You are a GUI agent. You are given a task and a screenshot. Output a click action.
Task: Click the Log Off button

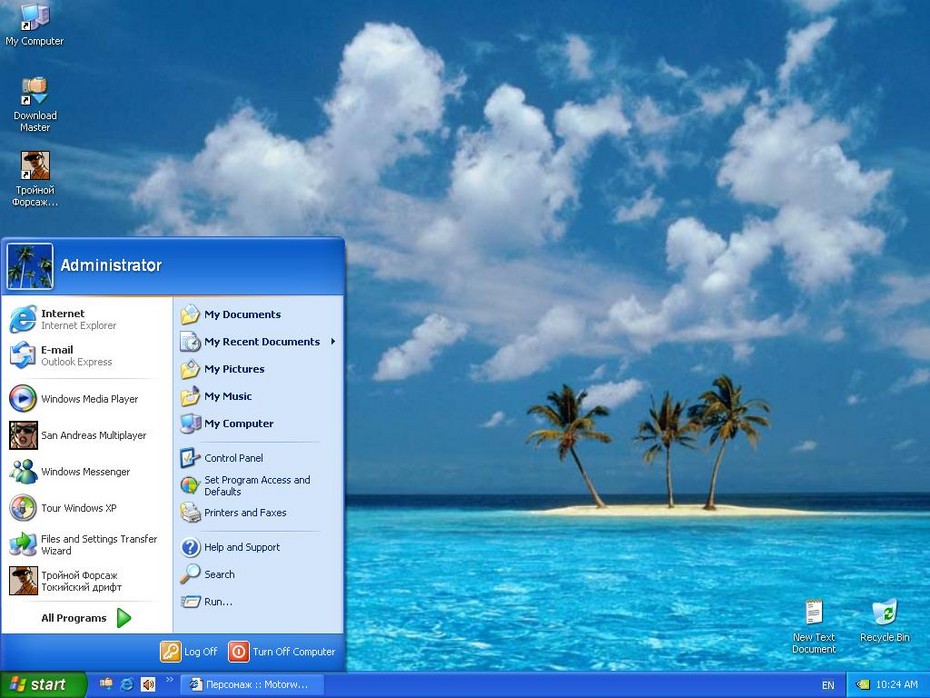click(189, 652)
